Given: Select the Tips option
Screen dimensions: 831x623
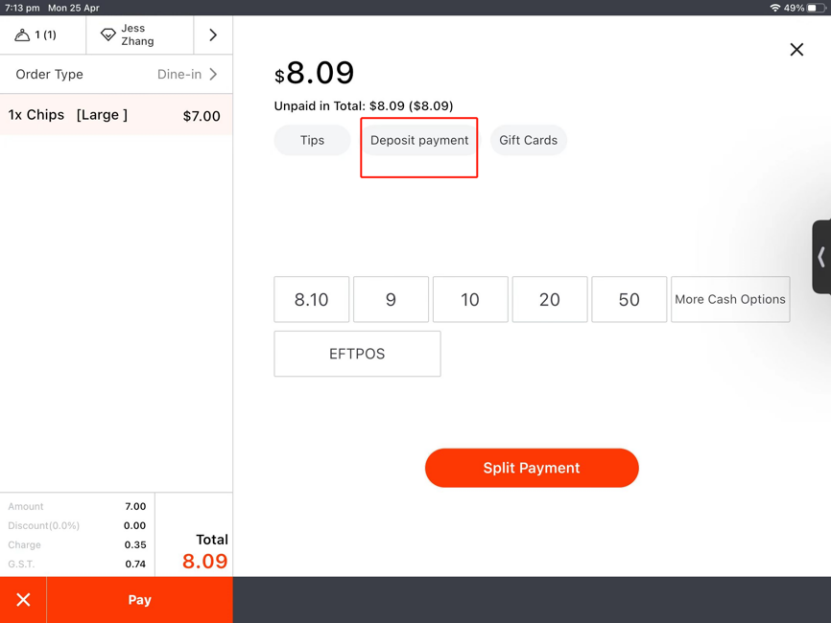Looking at the screenshot, I should 312,140.
